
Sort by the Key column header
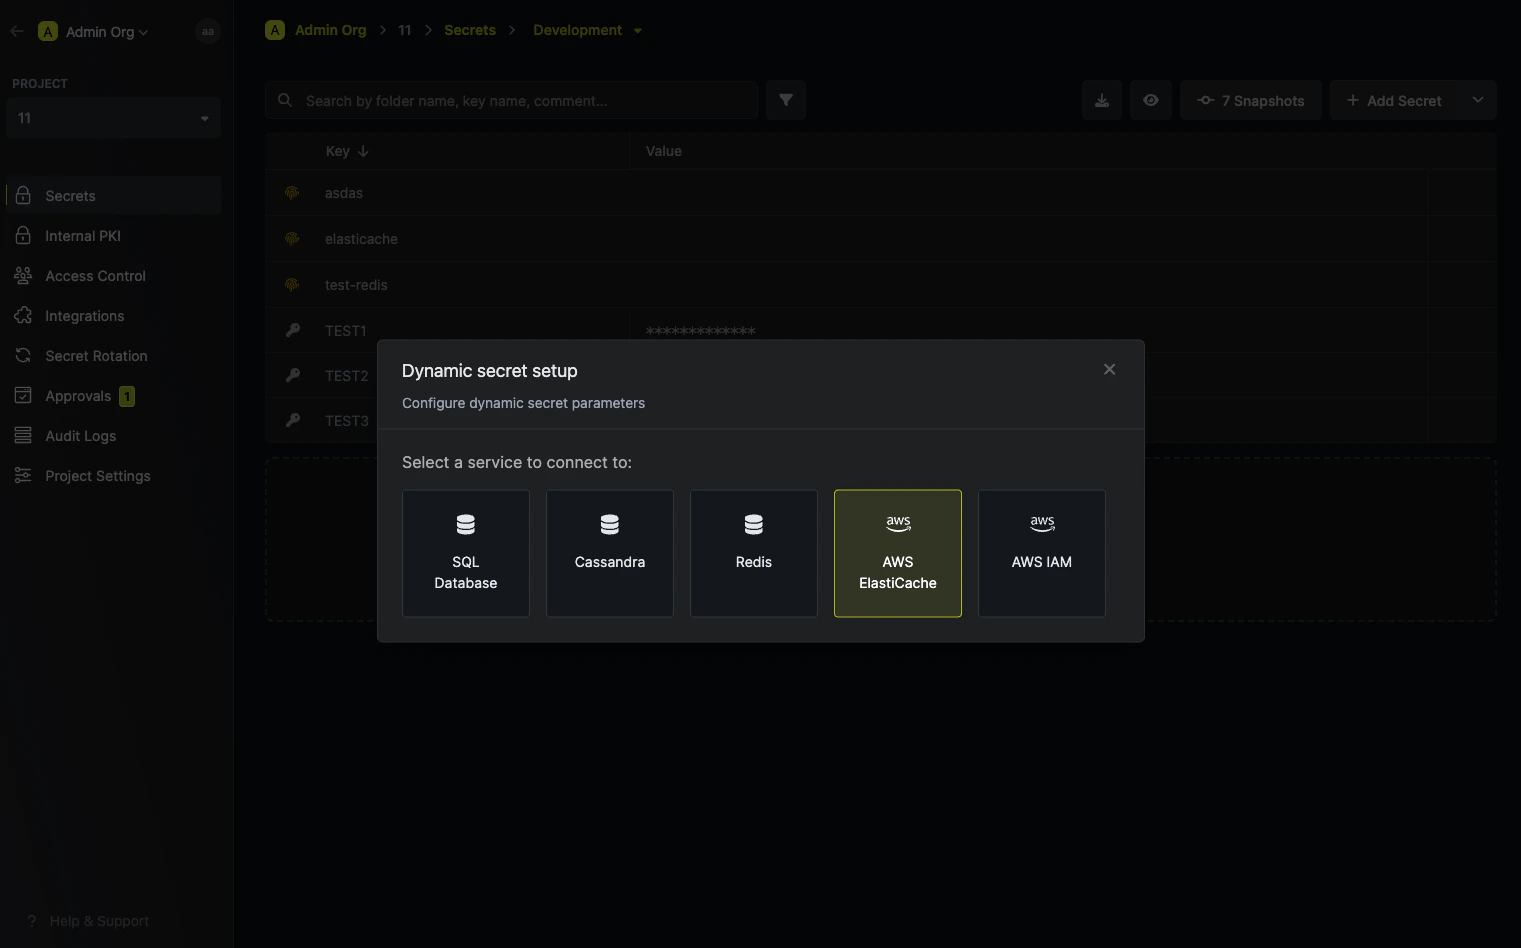(x=347, y=151)
